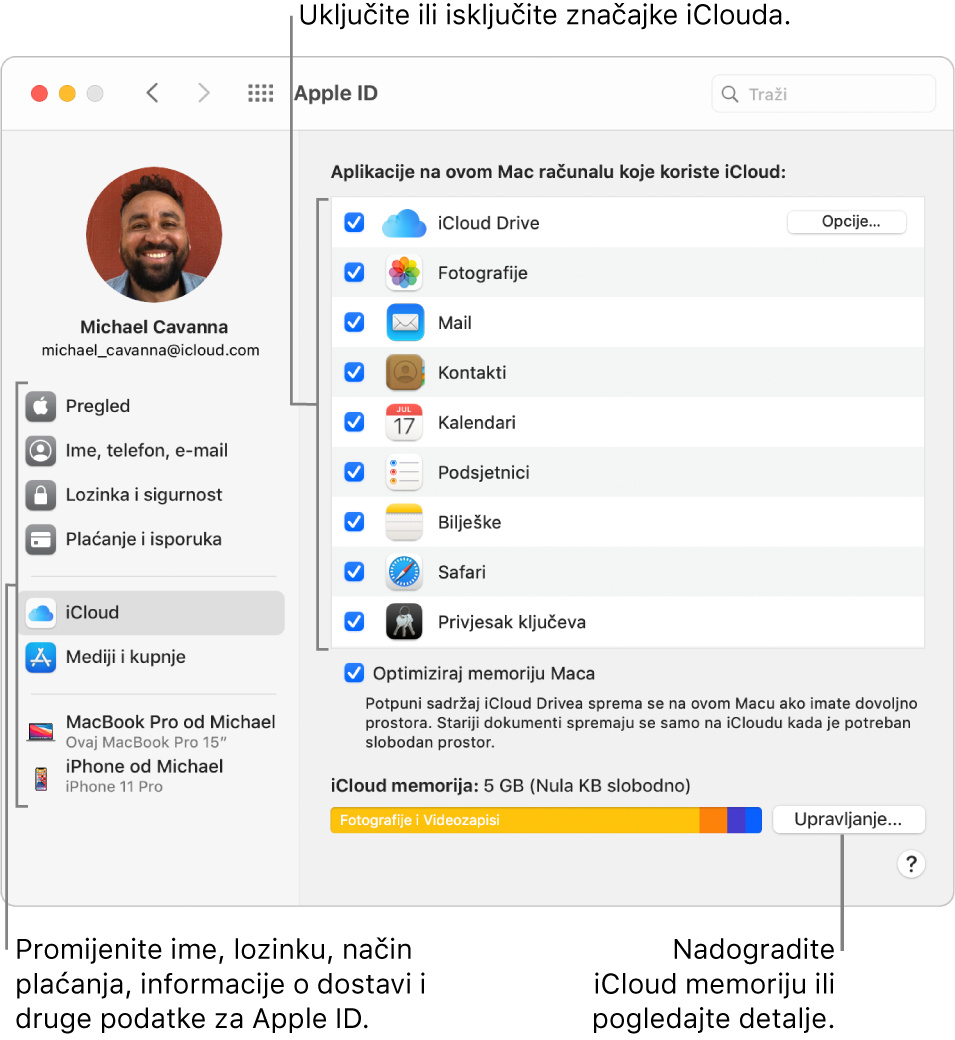The height and width of the screenshot is (1040, 955).
Task: Open help with the question mark button
Action: tap(911, 864)
